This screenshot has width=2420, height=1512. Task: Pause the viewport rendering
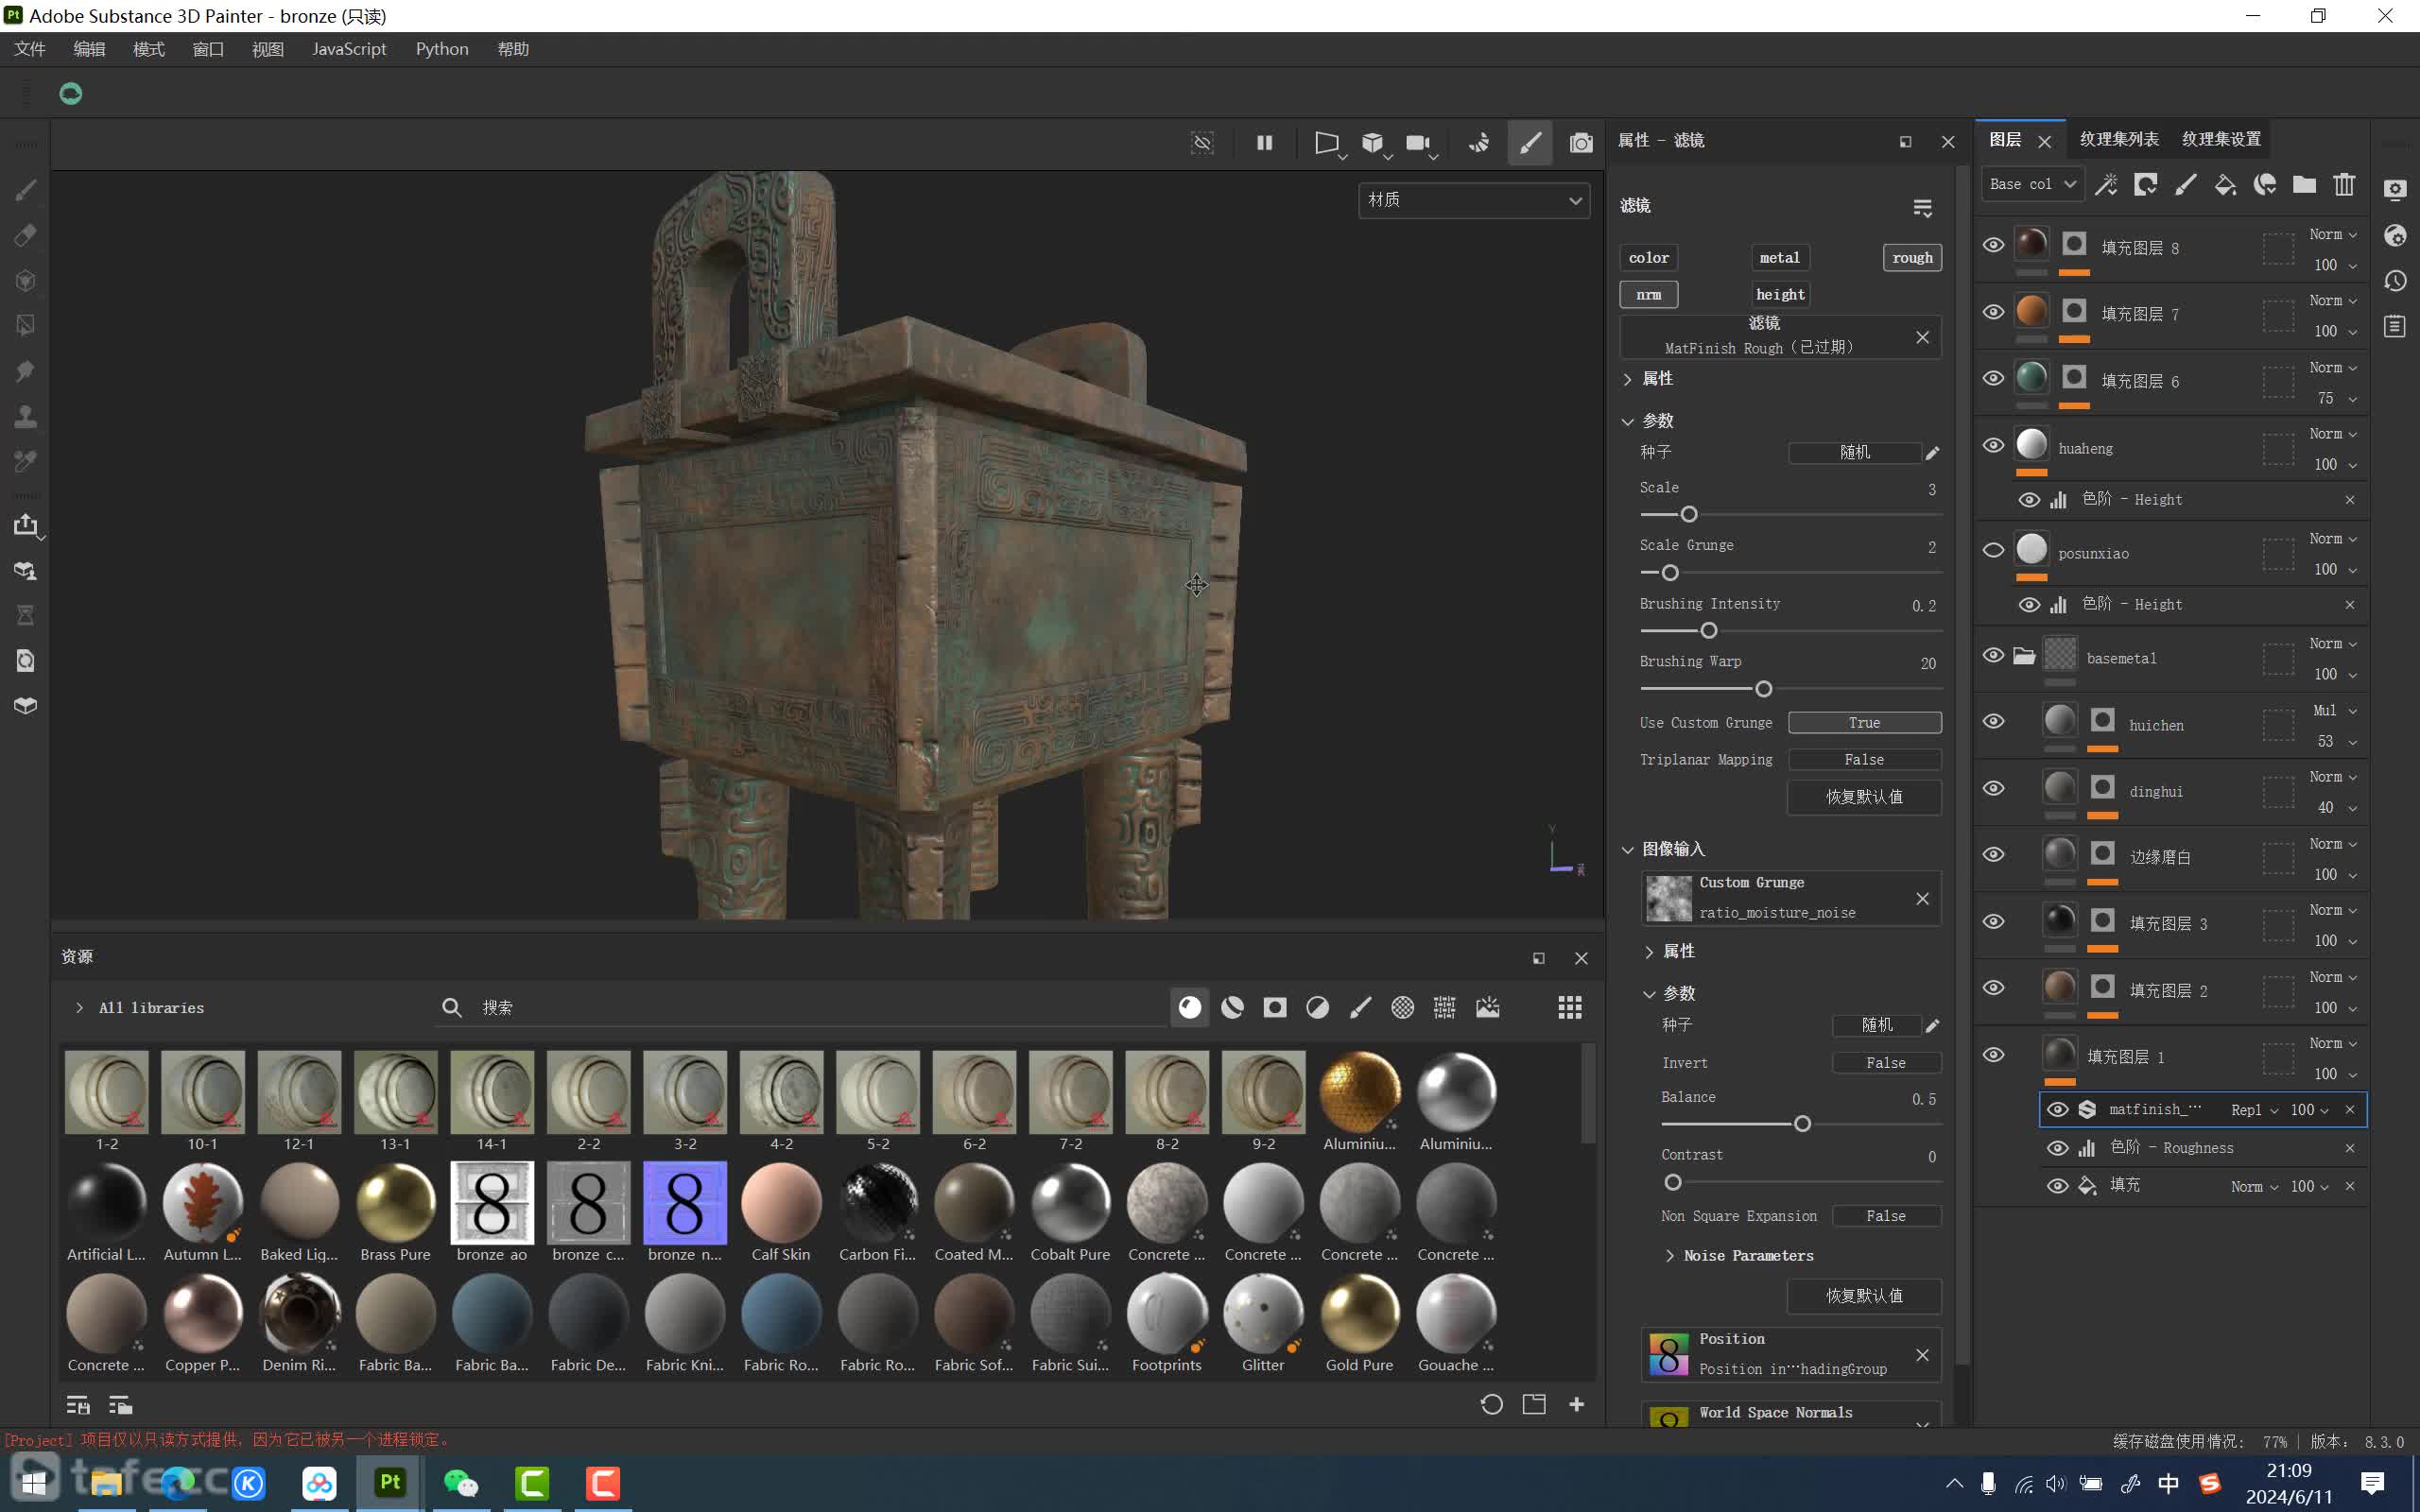(1264, 143)
